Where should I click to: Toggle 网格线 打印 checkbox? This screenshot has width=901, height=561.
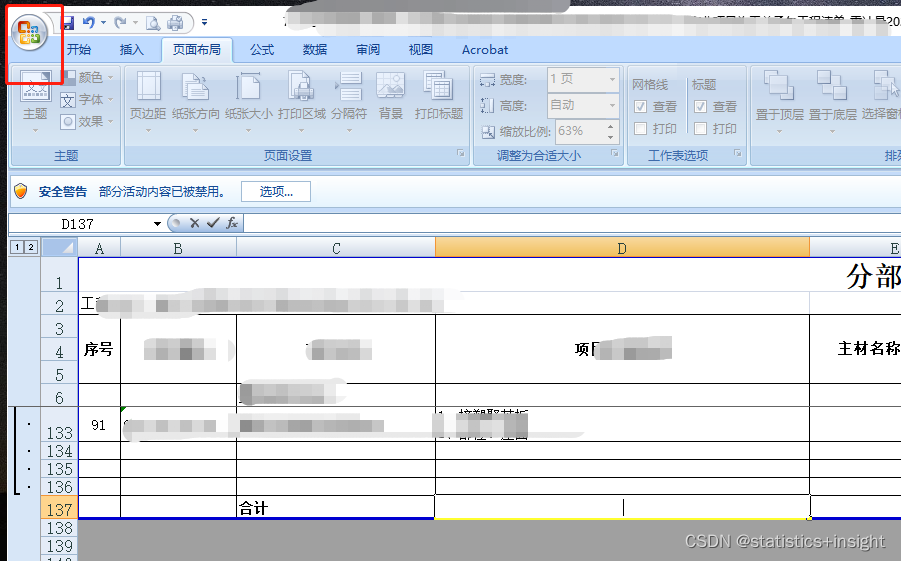coord(641,129)
